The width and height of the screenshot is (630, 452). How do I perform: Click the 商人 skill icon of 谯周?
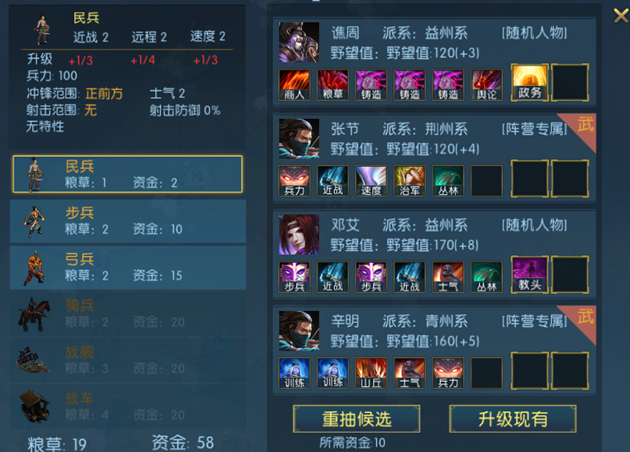[294, 85]
